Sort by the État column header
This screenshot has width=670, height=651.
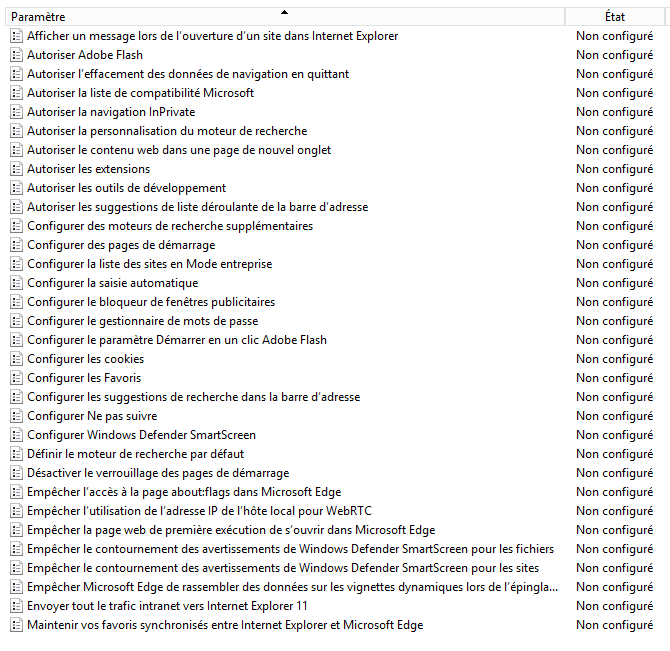(x=614, y=17)
